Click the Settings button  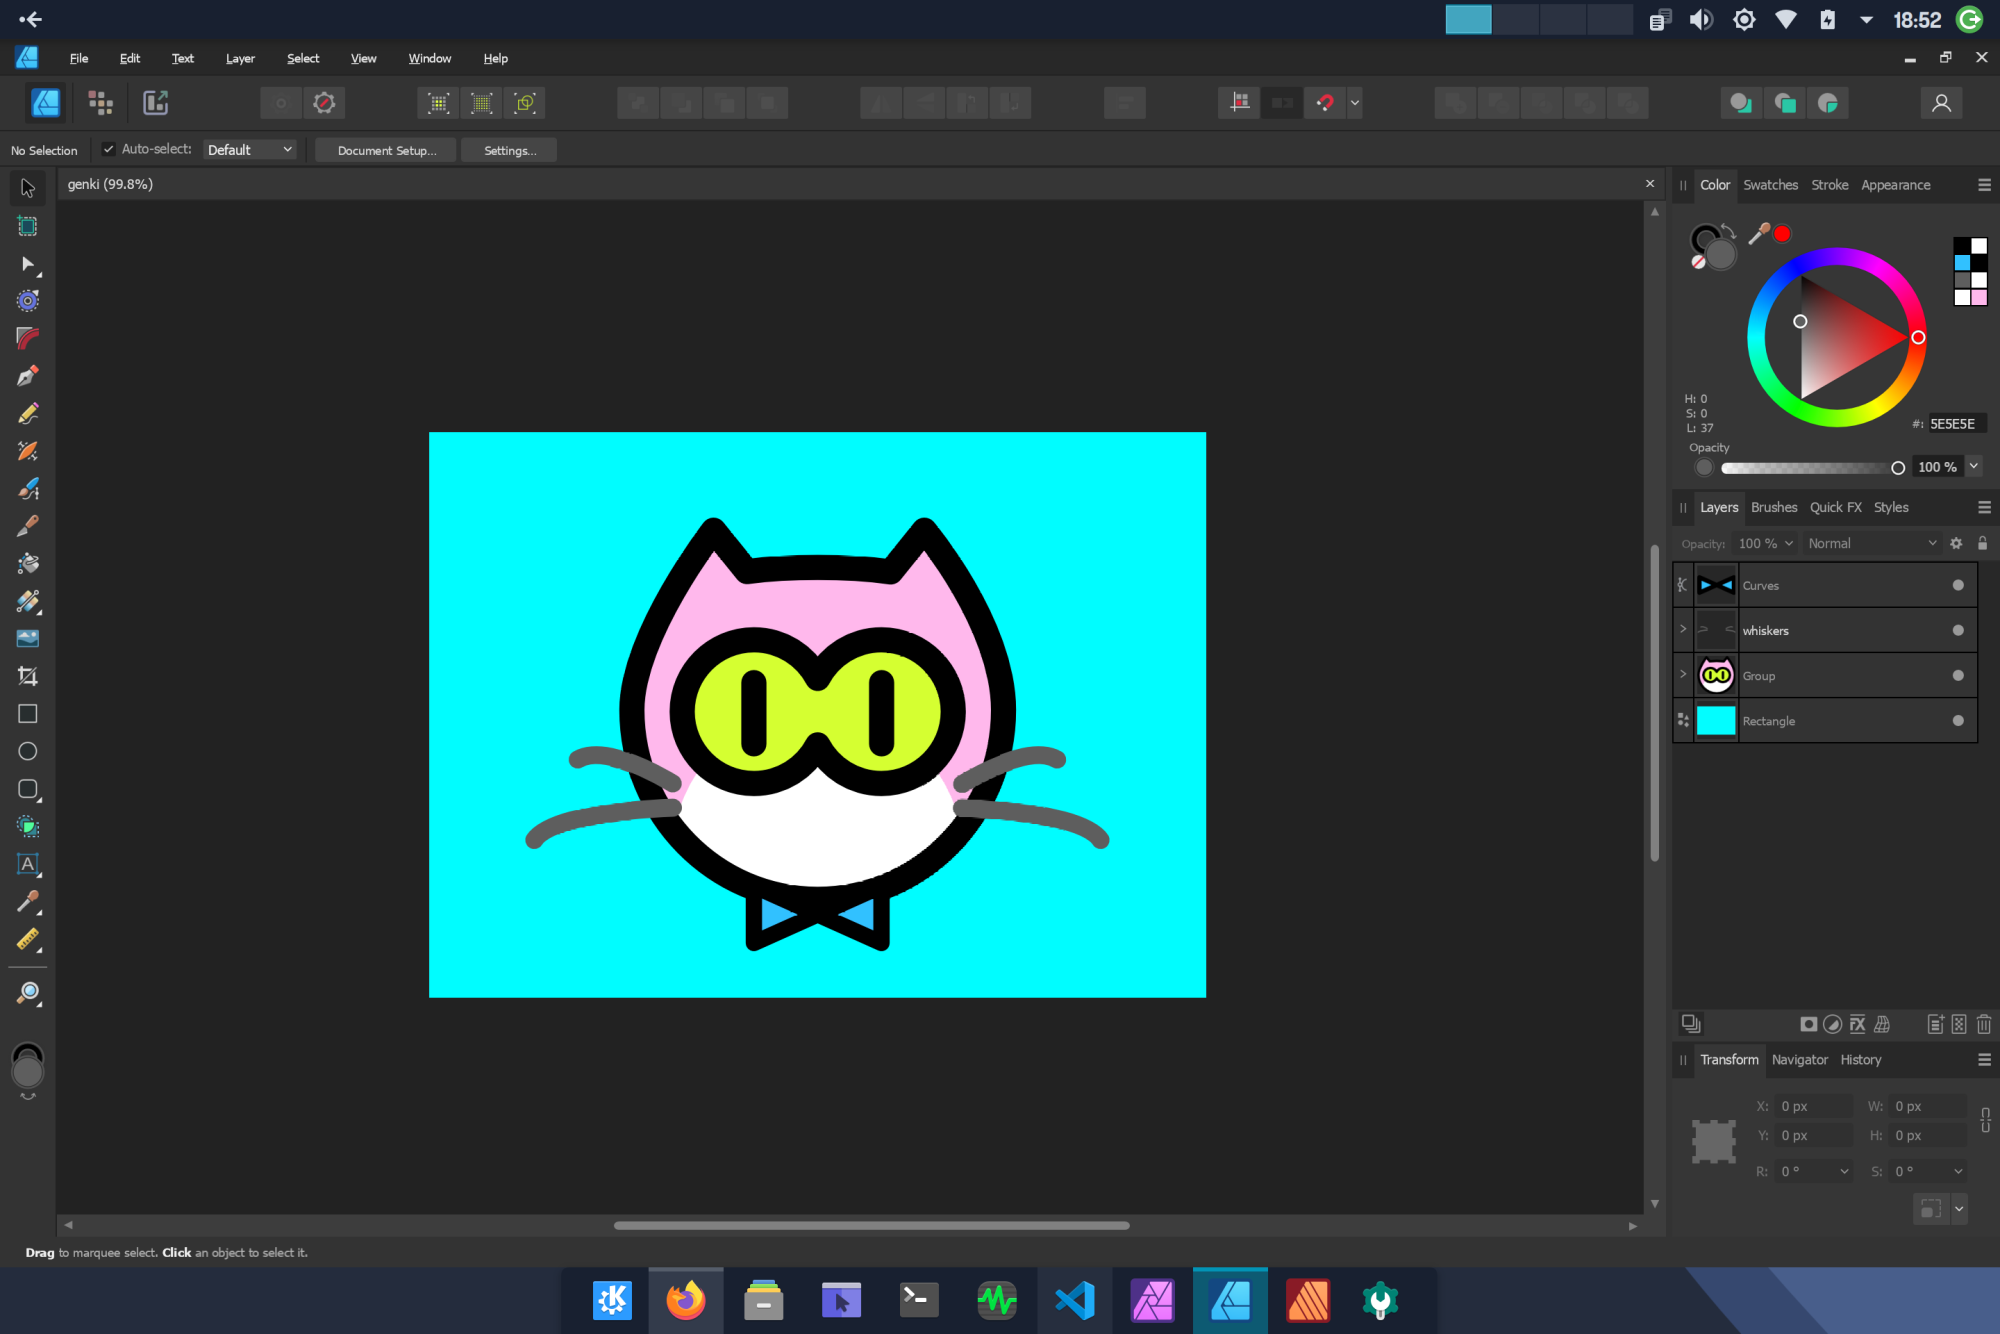[x=510, y=150]
